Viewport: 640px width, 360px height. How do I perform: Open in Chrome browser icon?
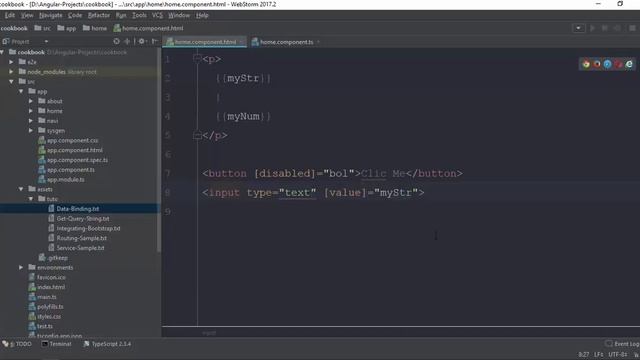click(x=586, y=64)
